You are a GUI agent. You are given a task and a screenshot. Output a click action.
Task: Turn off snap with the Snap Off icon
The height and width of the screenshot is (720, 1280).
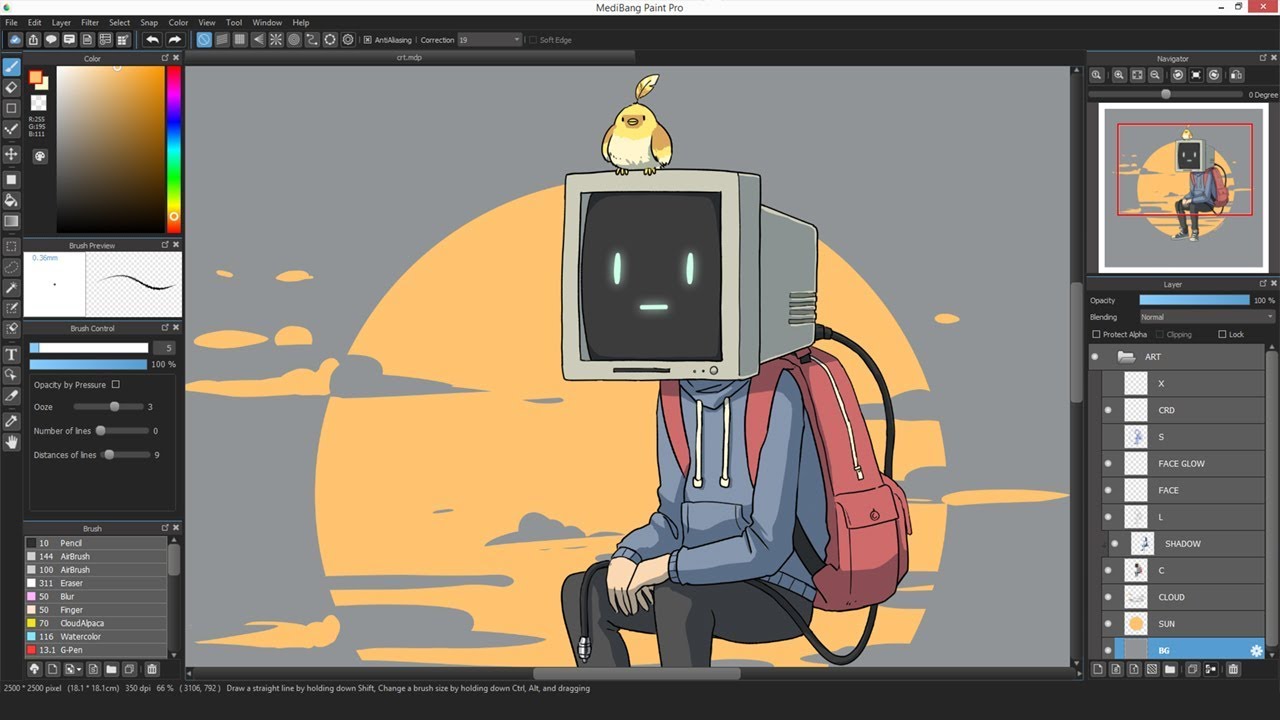point(204,40)
